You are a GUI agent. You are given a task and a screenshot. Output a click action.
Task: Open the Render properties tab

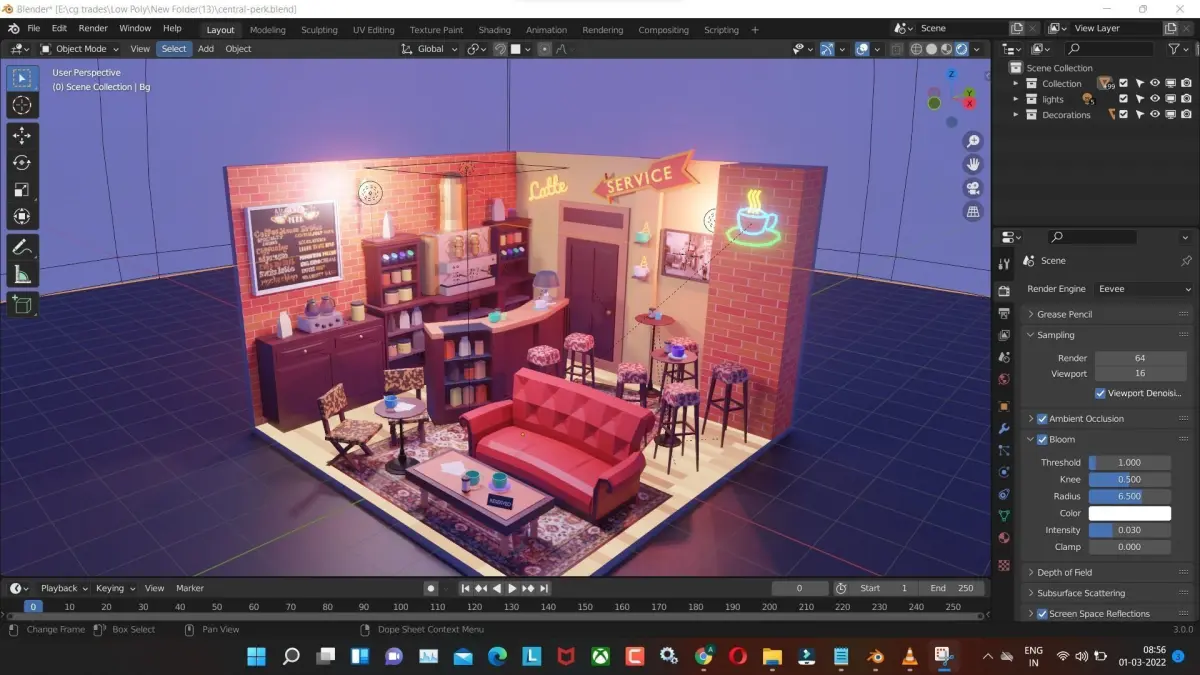tap(1004, 290)
